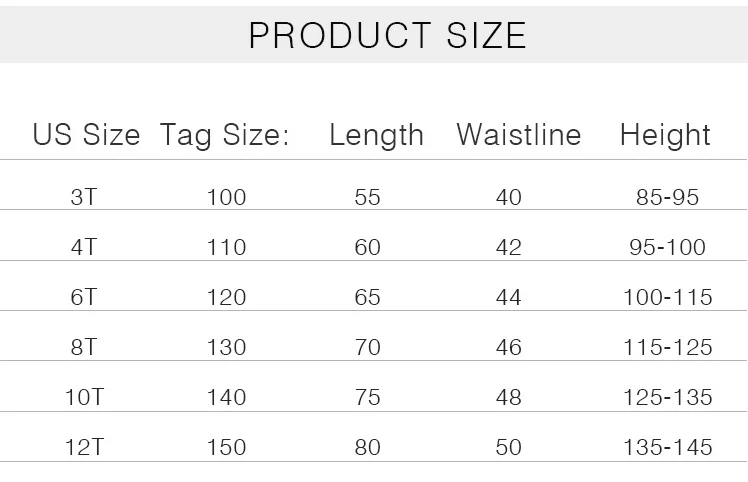748x482 pixels.
Task: Click tag size value 100
Action: click(x=227, y=197)
